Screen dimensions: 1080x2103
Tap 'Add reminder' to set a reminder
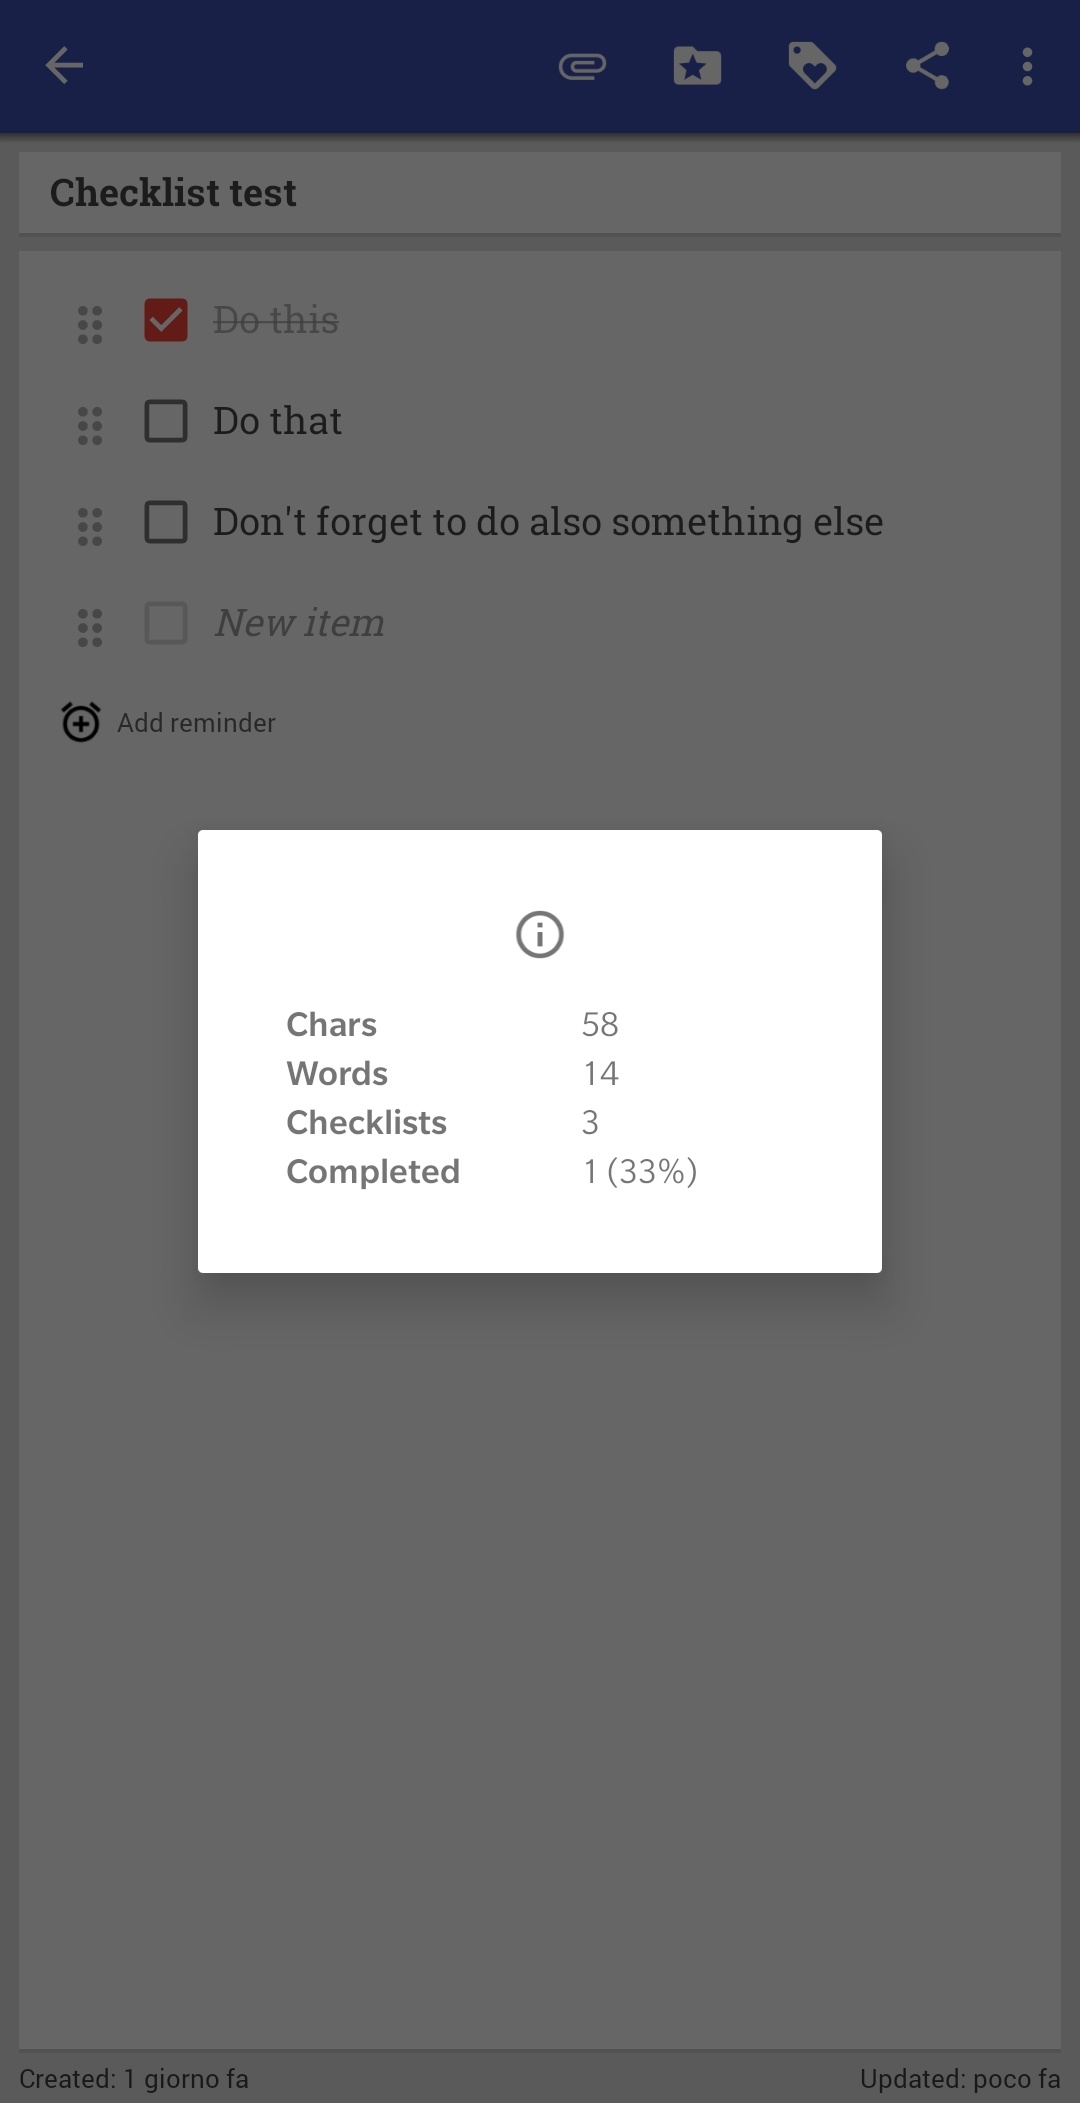(x=196, y=722)
